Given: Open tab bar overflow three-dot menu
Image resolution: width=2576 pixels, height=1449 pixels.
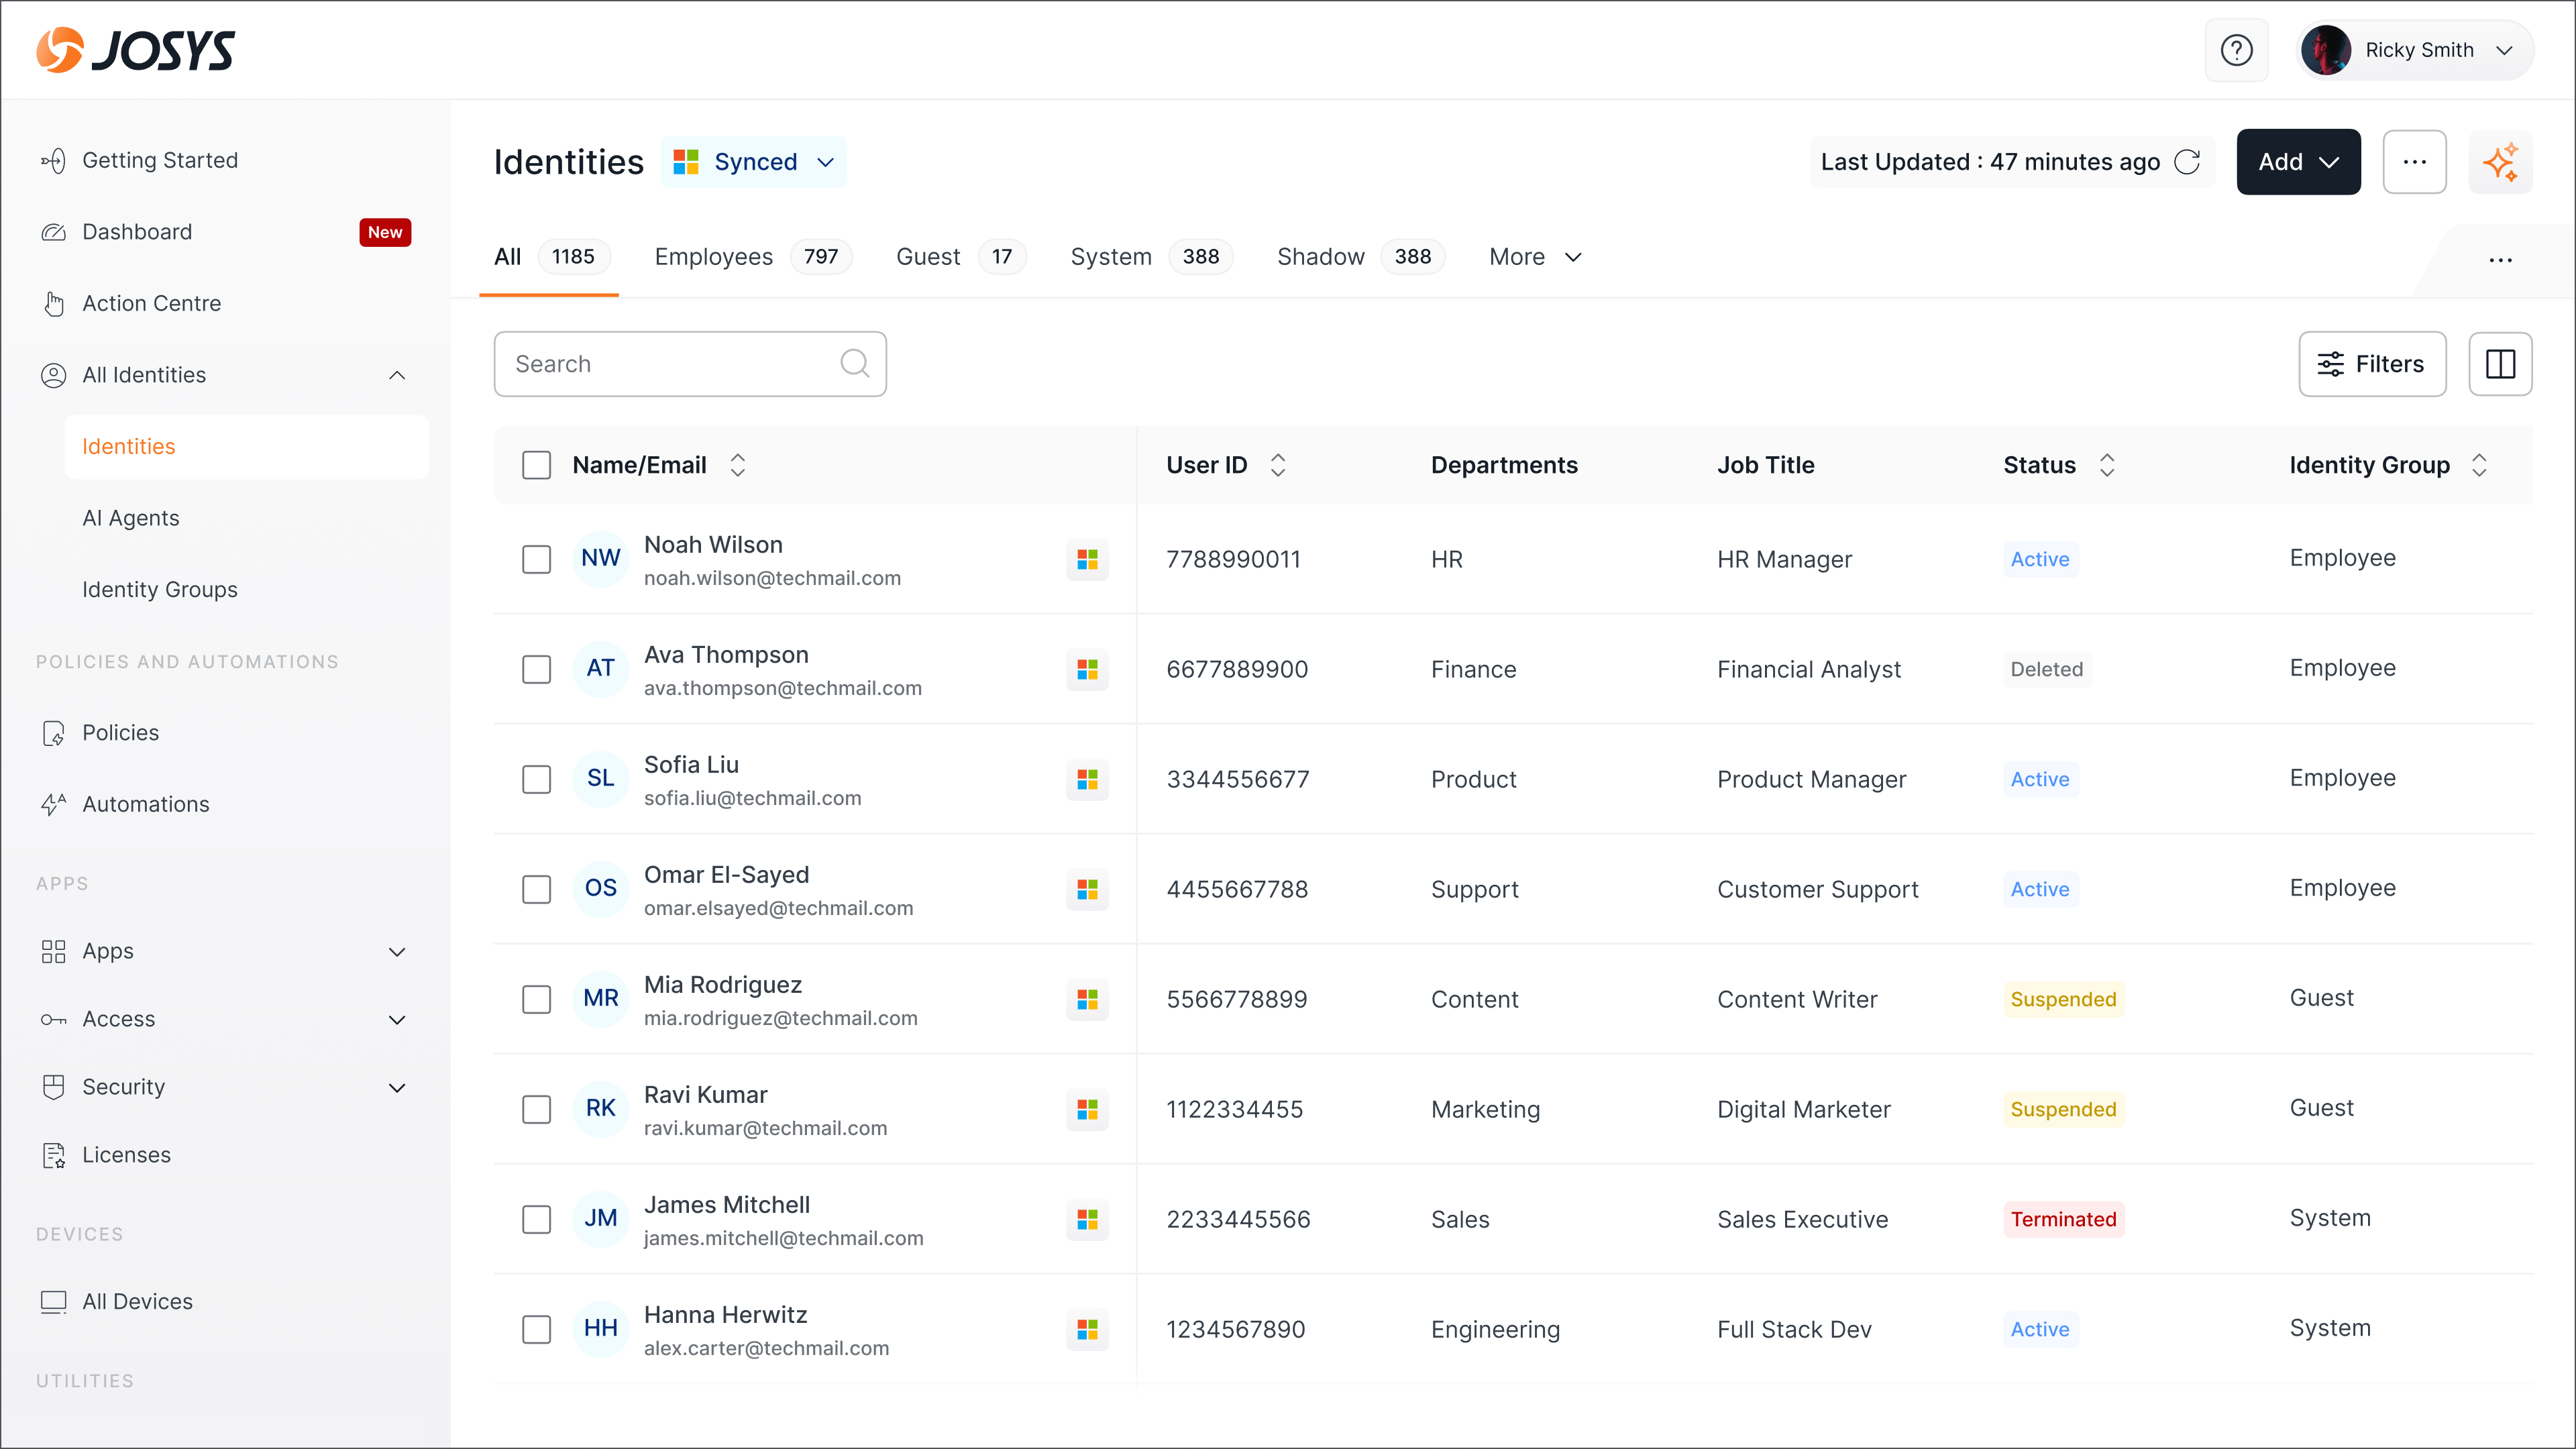Looking at the screenshot, I should pyautogui.click(x=2500, y=260).
